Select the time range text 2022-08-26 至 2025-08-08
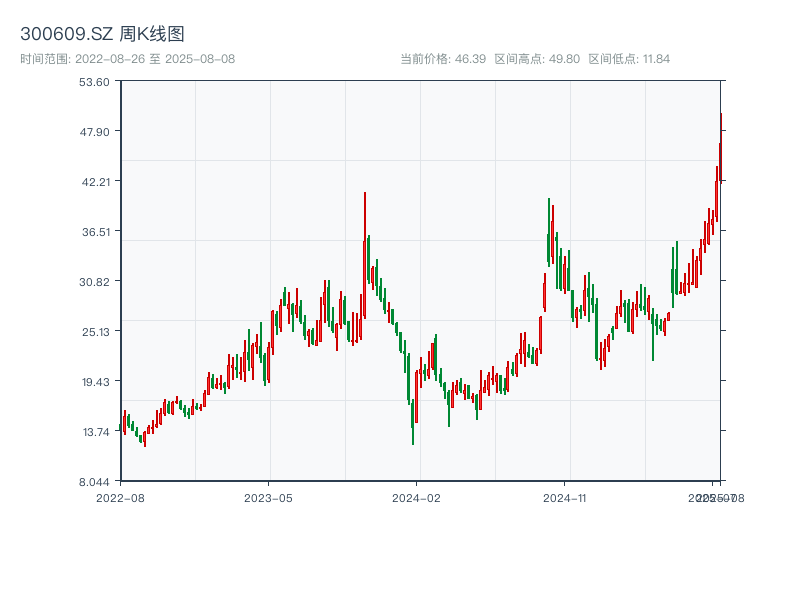The height and width of the screenshot is (600, 800). (x=127, y=59)
